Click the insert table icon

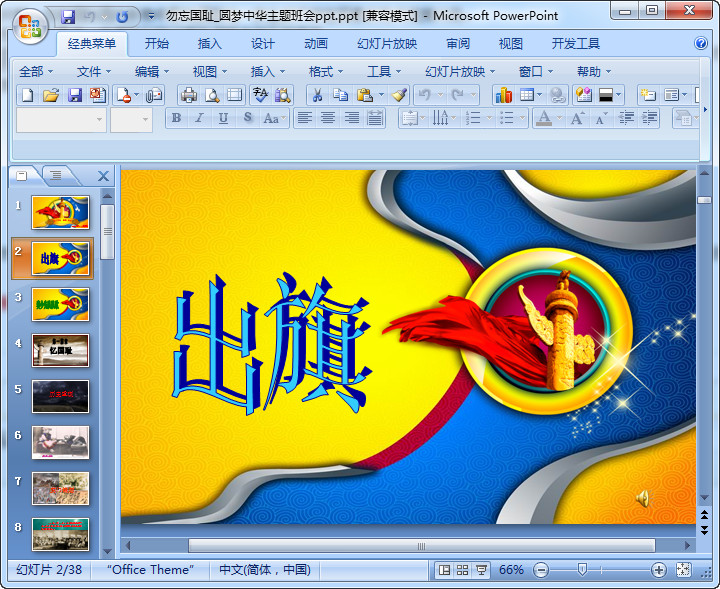click(x=526, y=95)
